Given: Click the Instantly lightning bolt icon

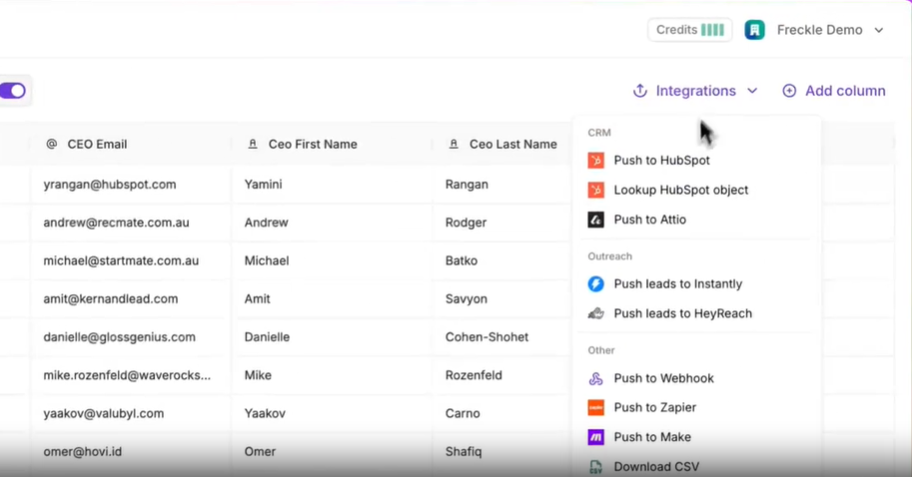Looking at the screenshot, I should (x=596, y=284).
